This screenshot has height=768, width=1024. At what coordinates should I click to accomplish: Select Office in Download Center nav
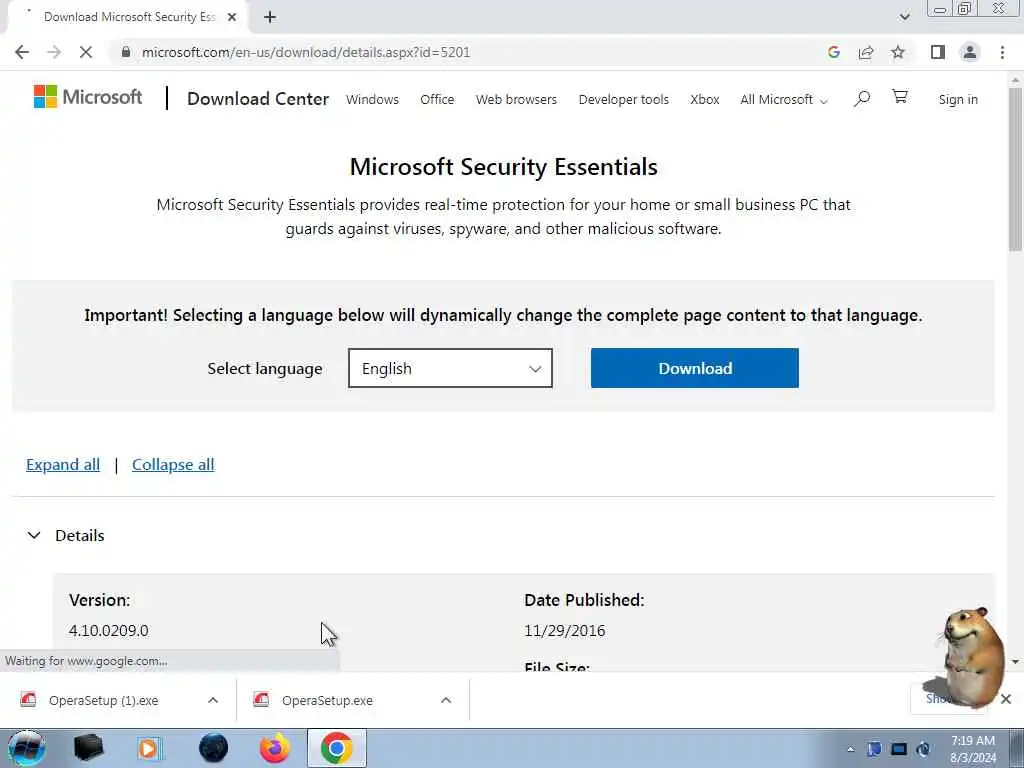pyautogui.click(x=437, y=99)
